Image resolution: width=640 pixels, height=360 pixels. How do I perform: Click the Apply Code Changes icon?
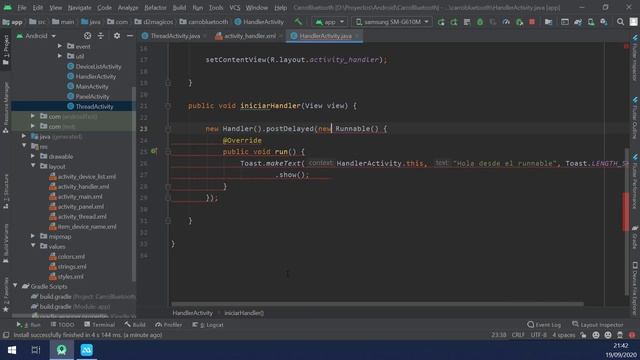pos(454,22)
